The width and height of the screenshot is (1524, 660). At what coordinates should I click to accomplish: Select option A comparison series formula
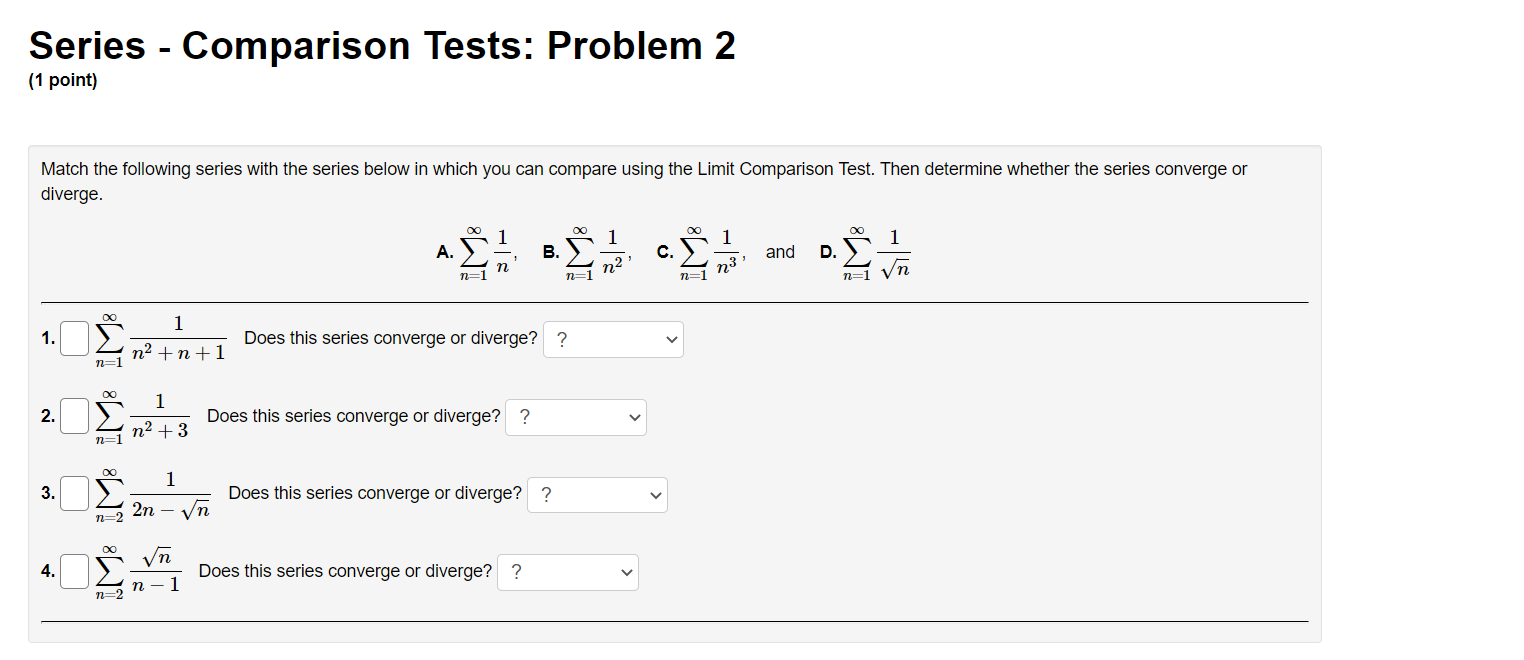point(480,250)
